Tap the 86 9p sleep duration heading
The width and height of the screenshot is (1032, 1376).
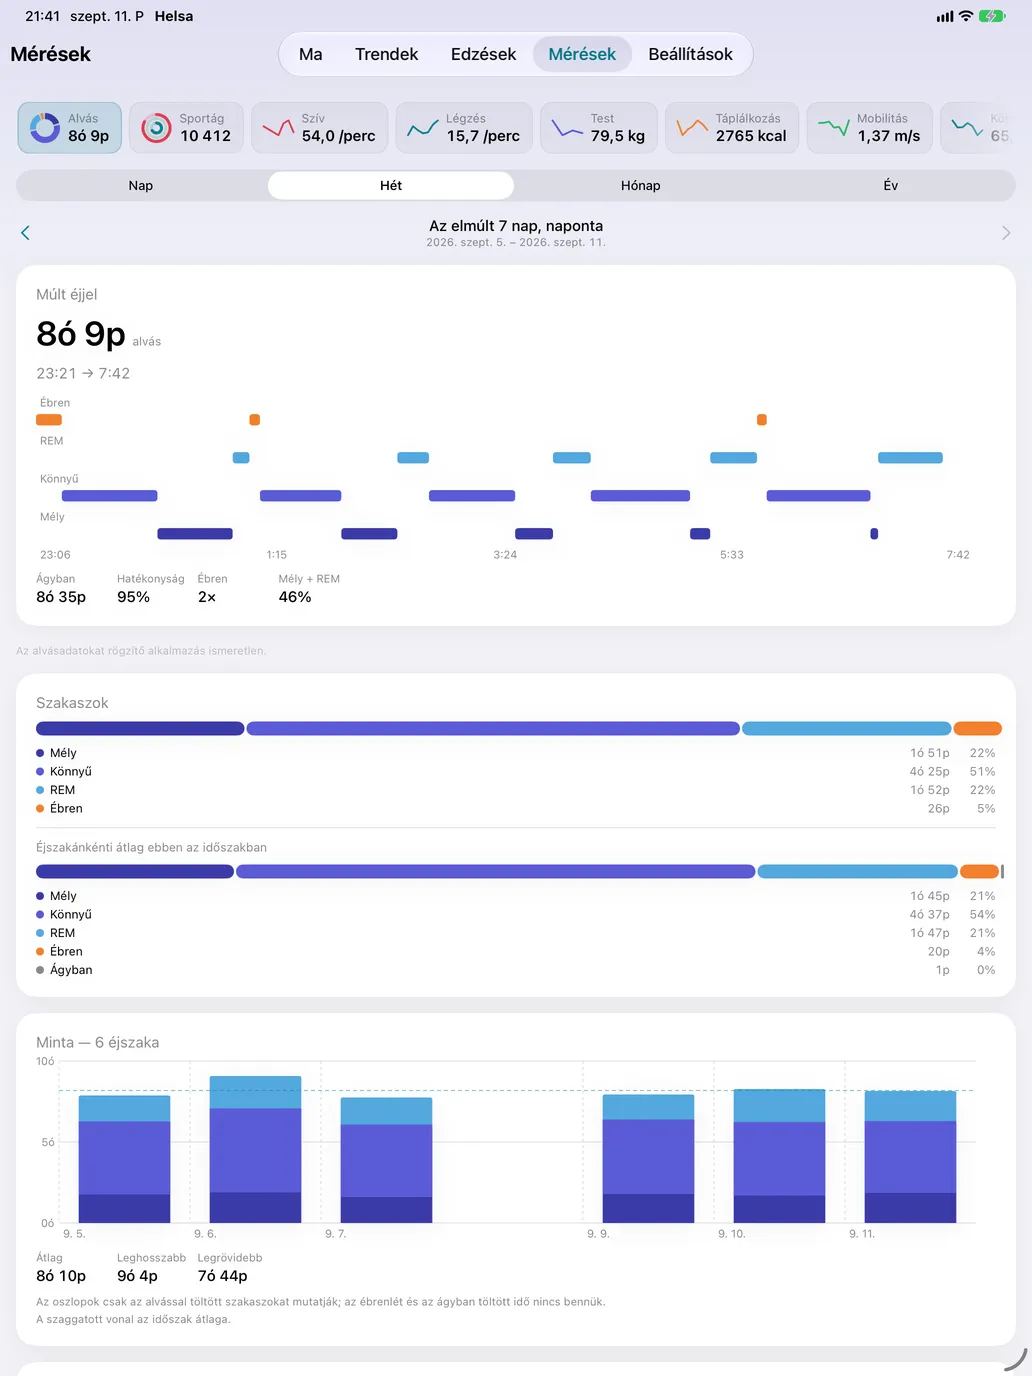click(x=81, y=334)
